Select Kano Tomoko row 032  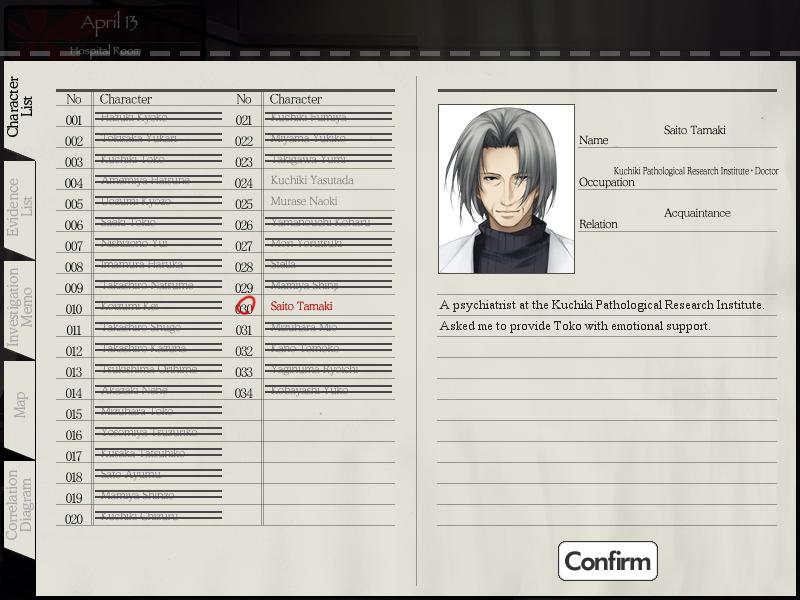pos(329,347)
